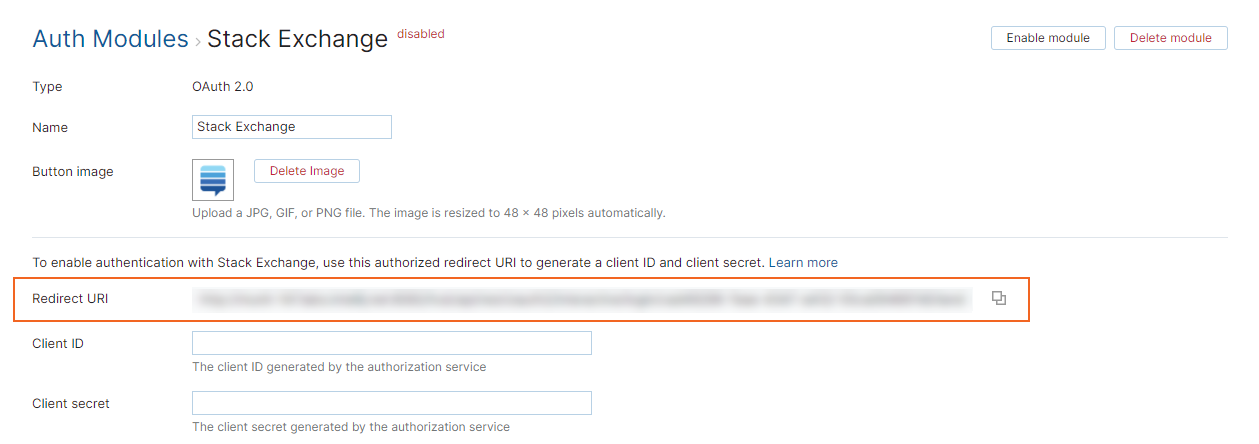Click into the Client ID input

[x=392, y=343]
